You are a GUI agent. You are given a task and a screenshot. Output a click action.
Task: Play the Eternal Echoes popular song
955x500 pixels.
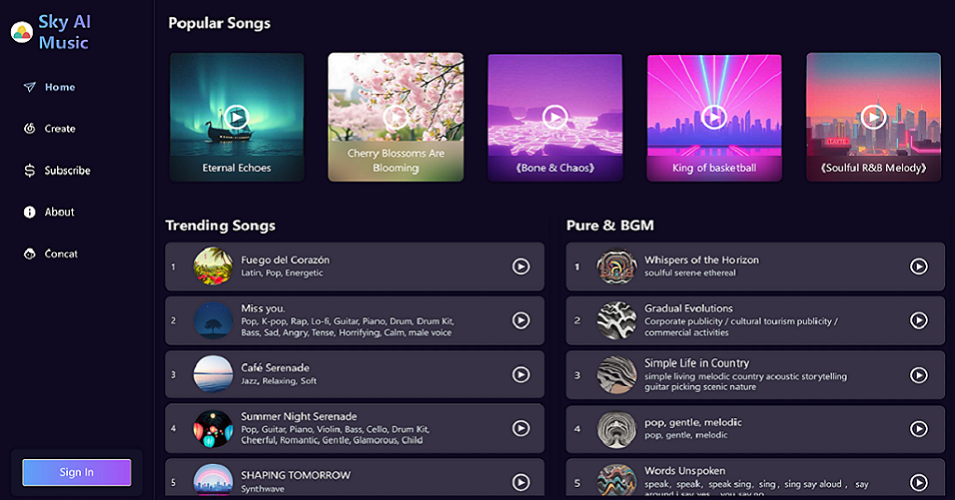(x=236, y=118)
